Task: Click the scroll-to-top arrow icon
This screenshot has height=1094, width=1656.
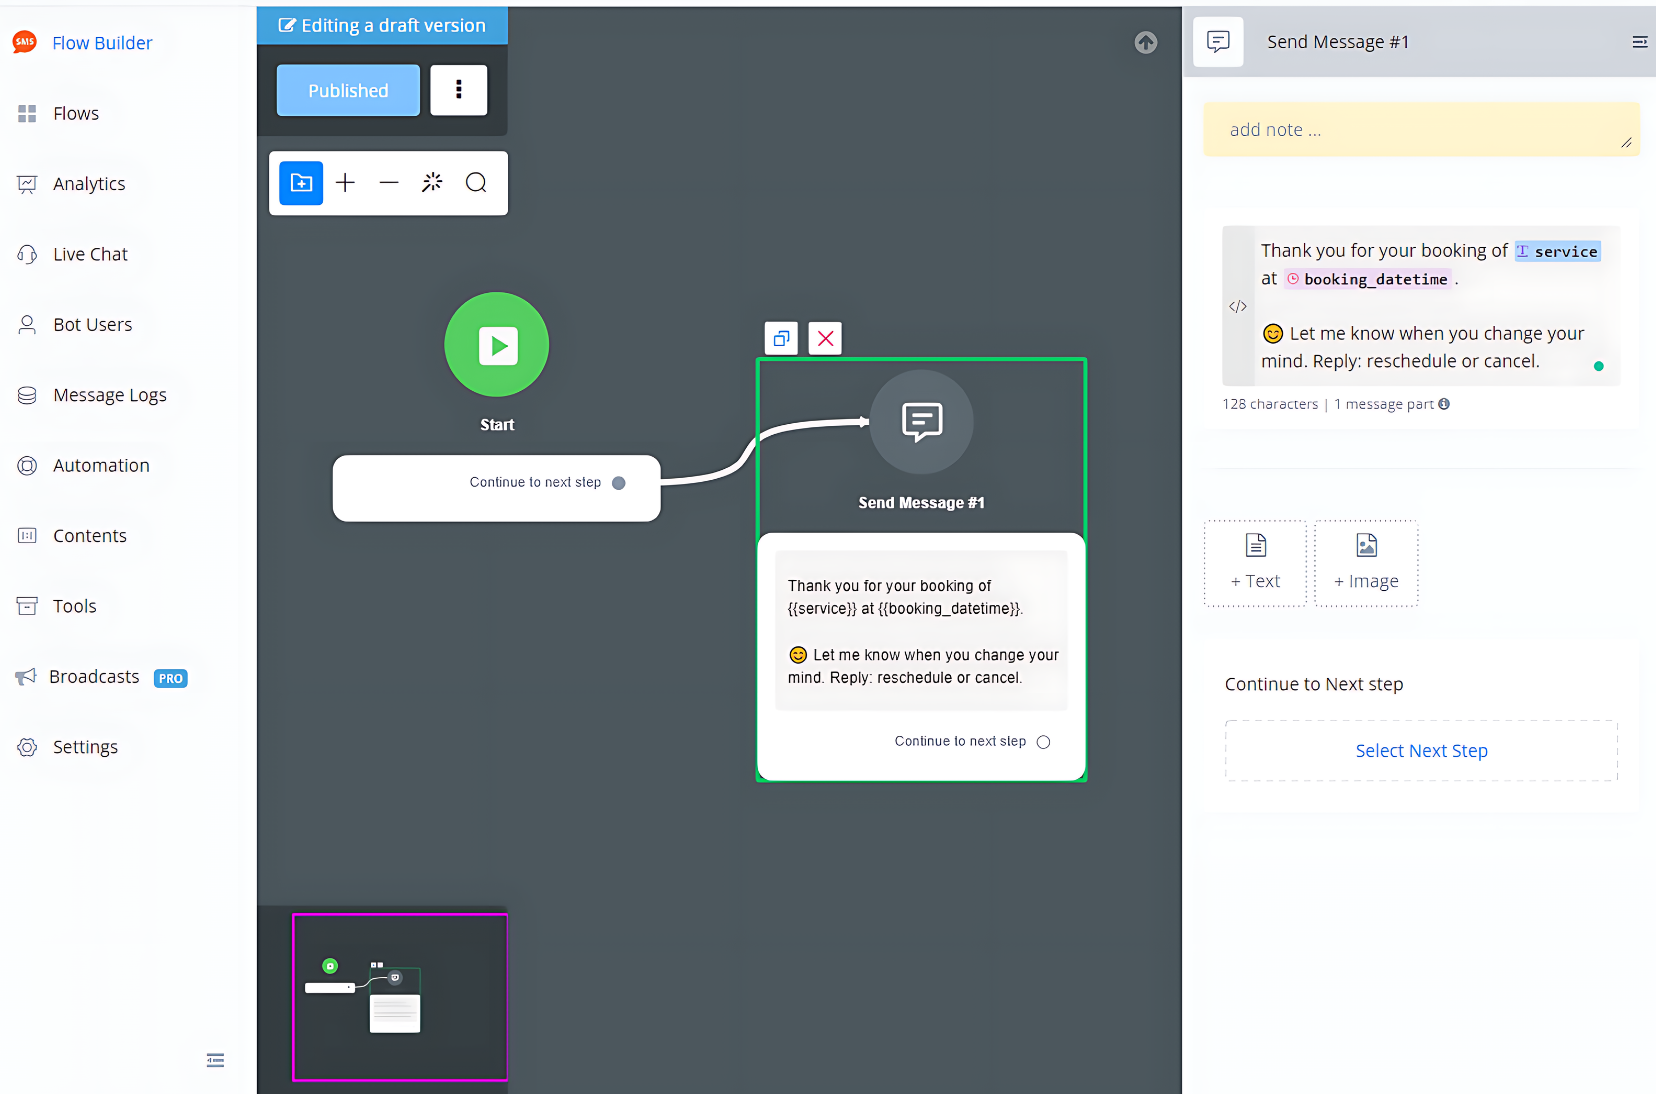Action: point(1146,42)
